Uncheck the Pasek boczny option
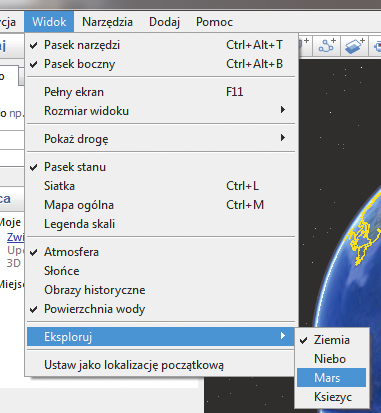The height and width of the screenshot is (413, 381). click(161, 64)
